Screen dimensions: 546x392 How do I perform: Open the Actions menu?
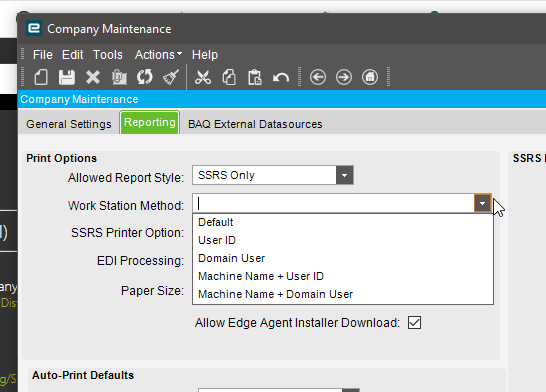pyautogui.click(x=158, y=55)
